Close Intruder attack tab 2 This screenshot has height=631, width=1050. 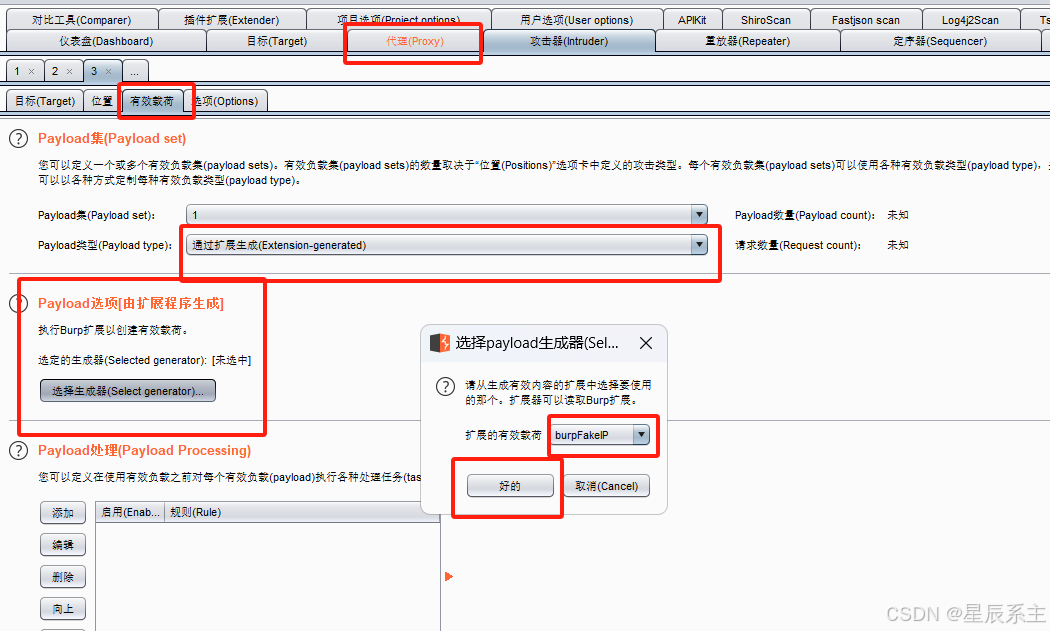pos(70,71)
